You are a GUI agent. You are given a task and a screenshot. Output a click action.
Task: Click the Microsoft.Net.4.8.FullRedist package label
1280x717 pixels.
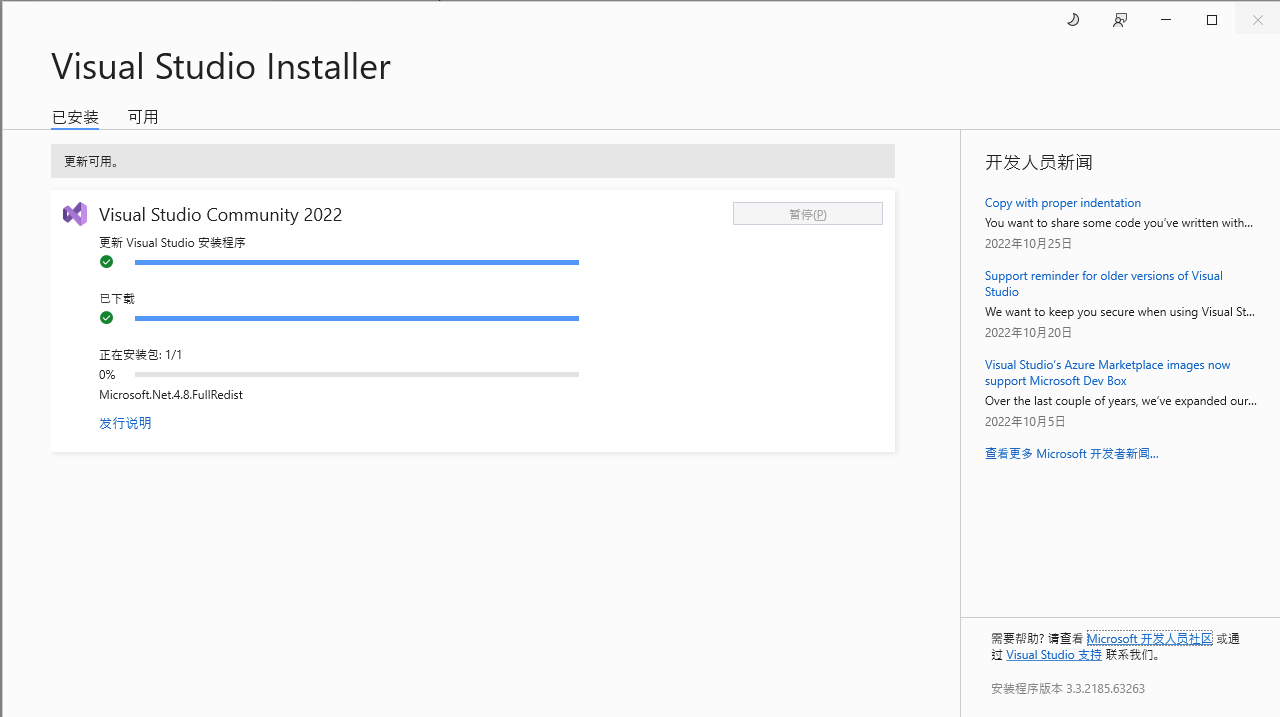[170, 394]
